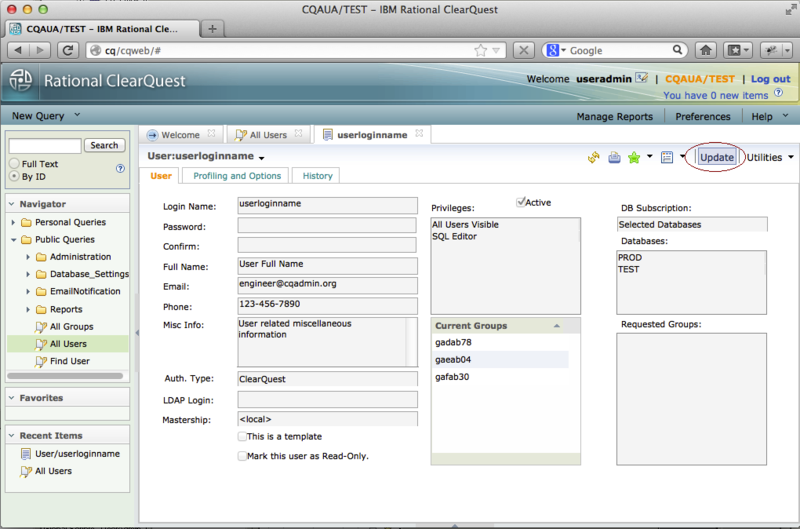This screenshot has height=529, width=800.
Task: Select the PROD database entry
Action: [630, 257]
